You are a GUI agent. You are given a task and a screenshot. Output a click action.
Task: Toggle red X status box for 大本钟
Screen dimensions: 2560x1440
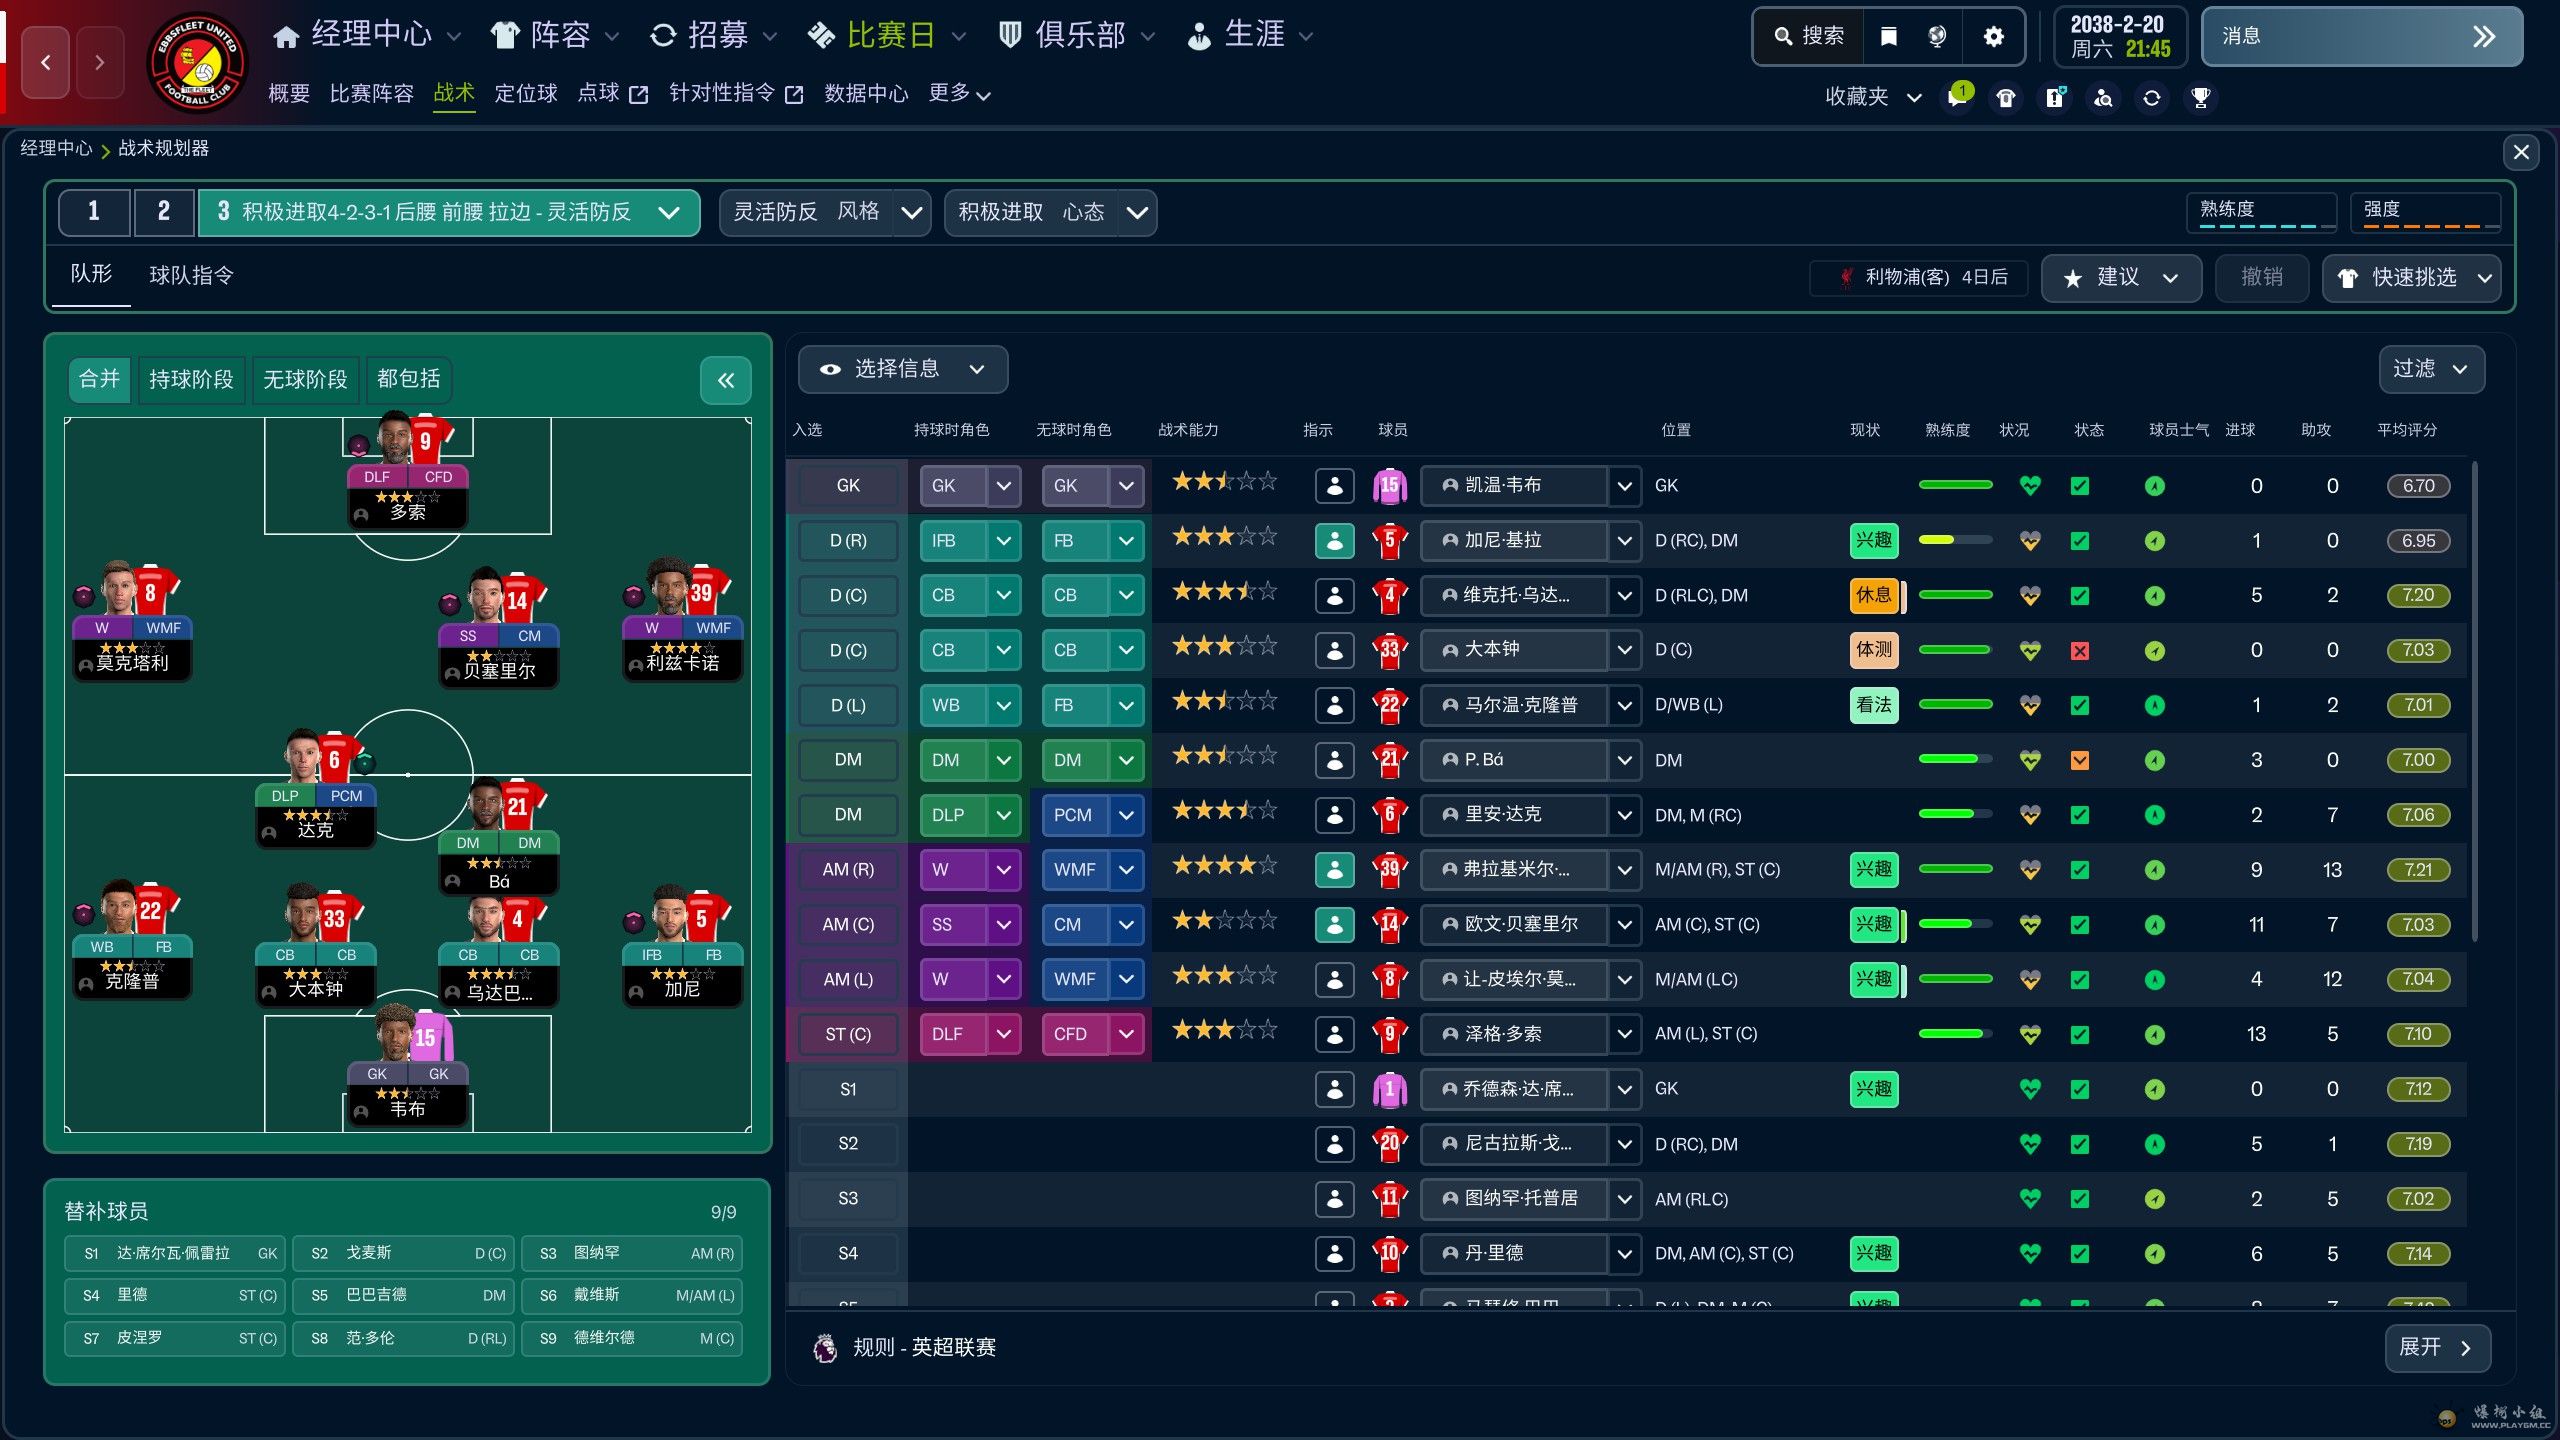pyautogui.click(x=2080, y=651)
